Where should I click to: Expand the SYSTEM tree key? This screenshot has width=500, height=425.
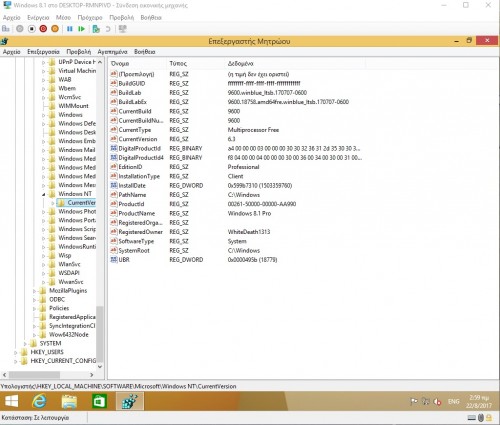click(x=25, y=344)
